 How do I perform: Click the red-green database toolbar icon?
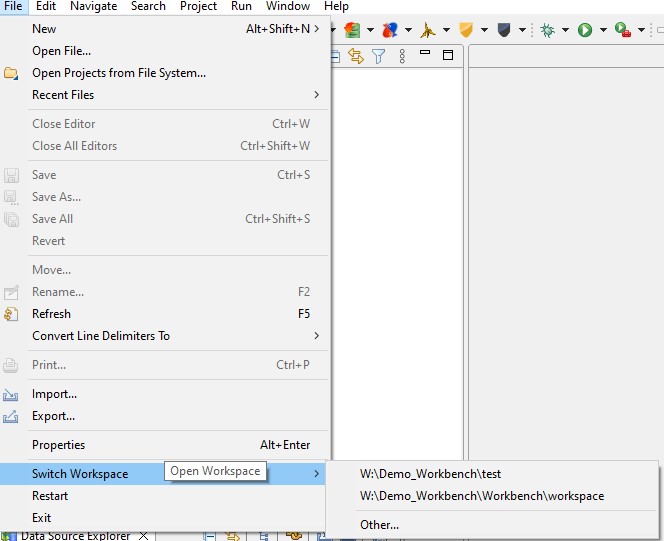tap(352, 30)
